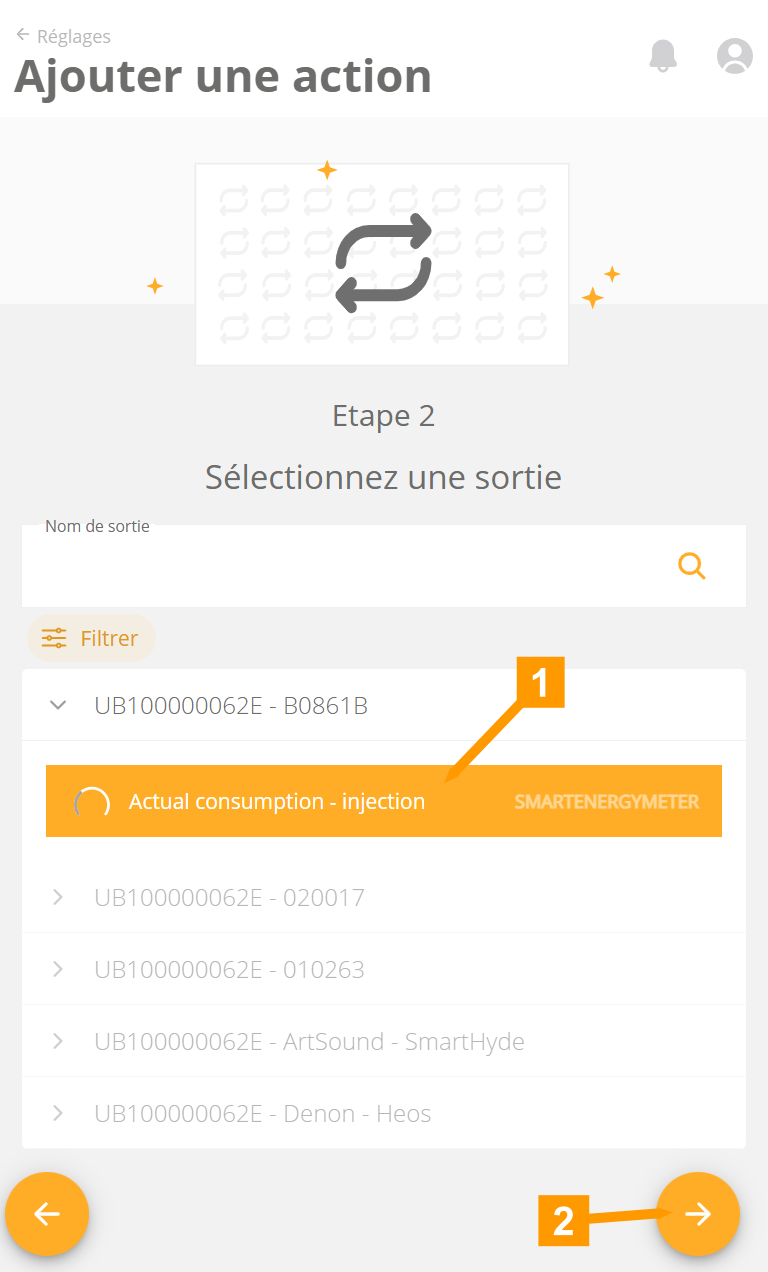
Task: Go to previous step arrow button
Action: 47,1214
